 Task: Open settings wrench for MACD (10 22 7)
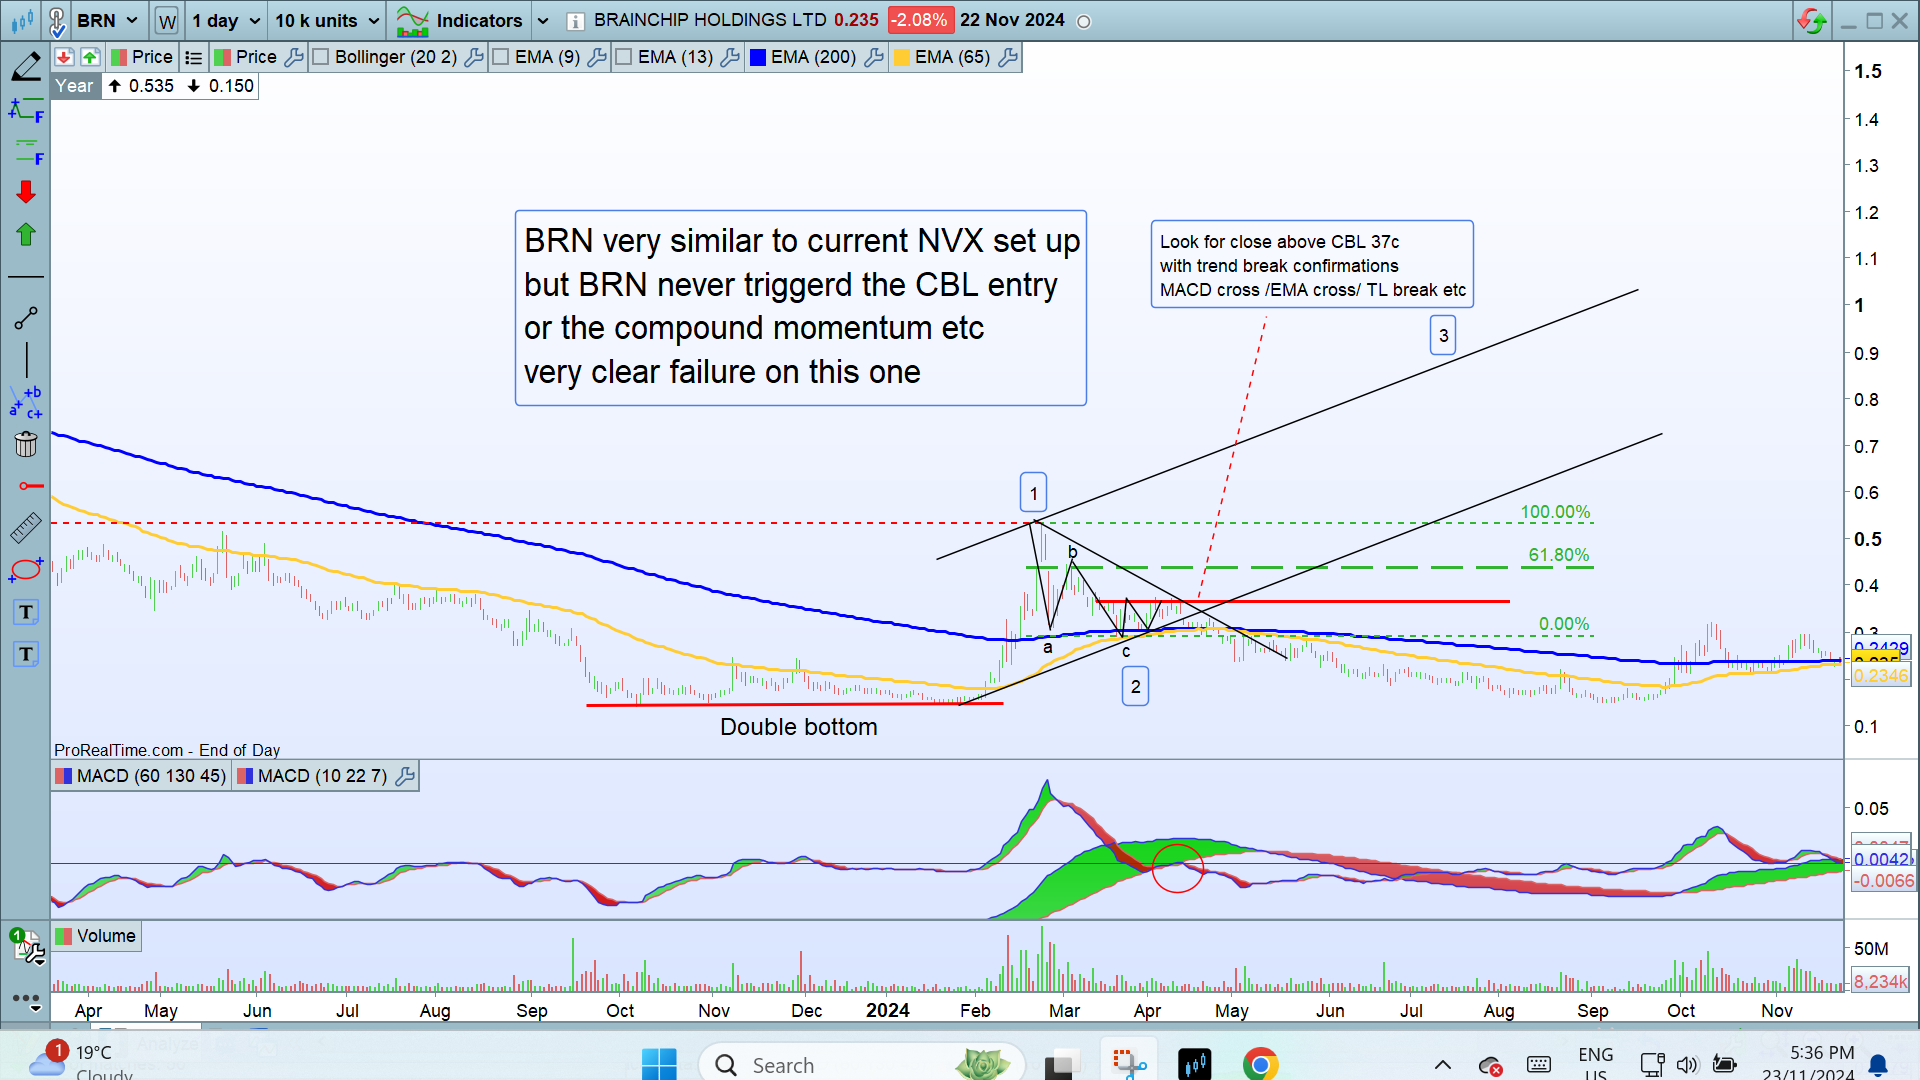pyautogui.click(x=405, y=776)
